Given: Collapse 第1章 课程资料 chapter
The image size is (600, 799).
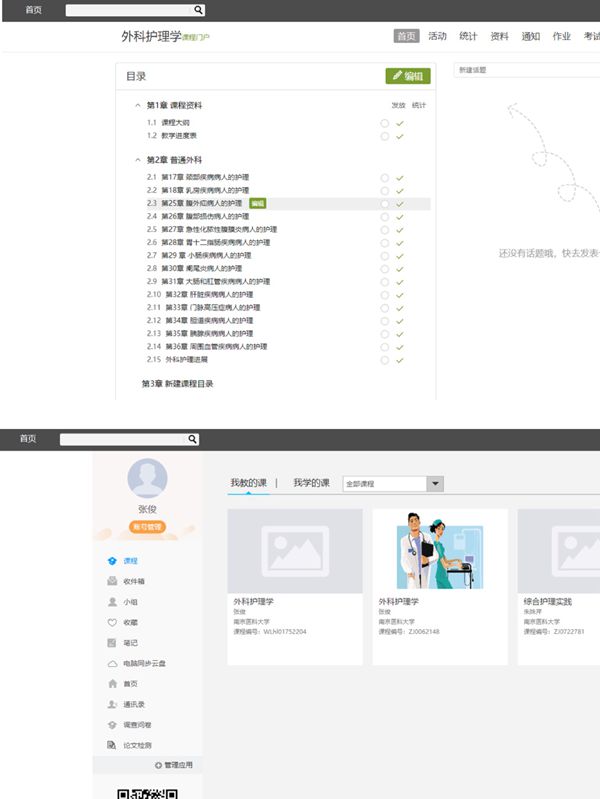Looking at the screenshot, I should pyautogui.click(x=138, y=105).
